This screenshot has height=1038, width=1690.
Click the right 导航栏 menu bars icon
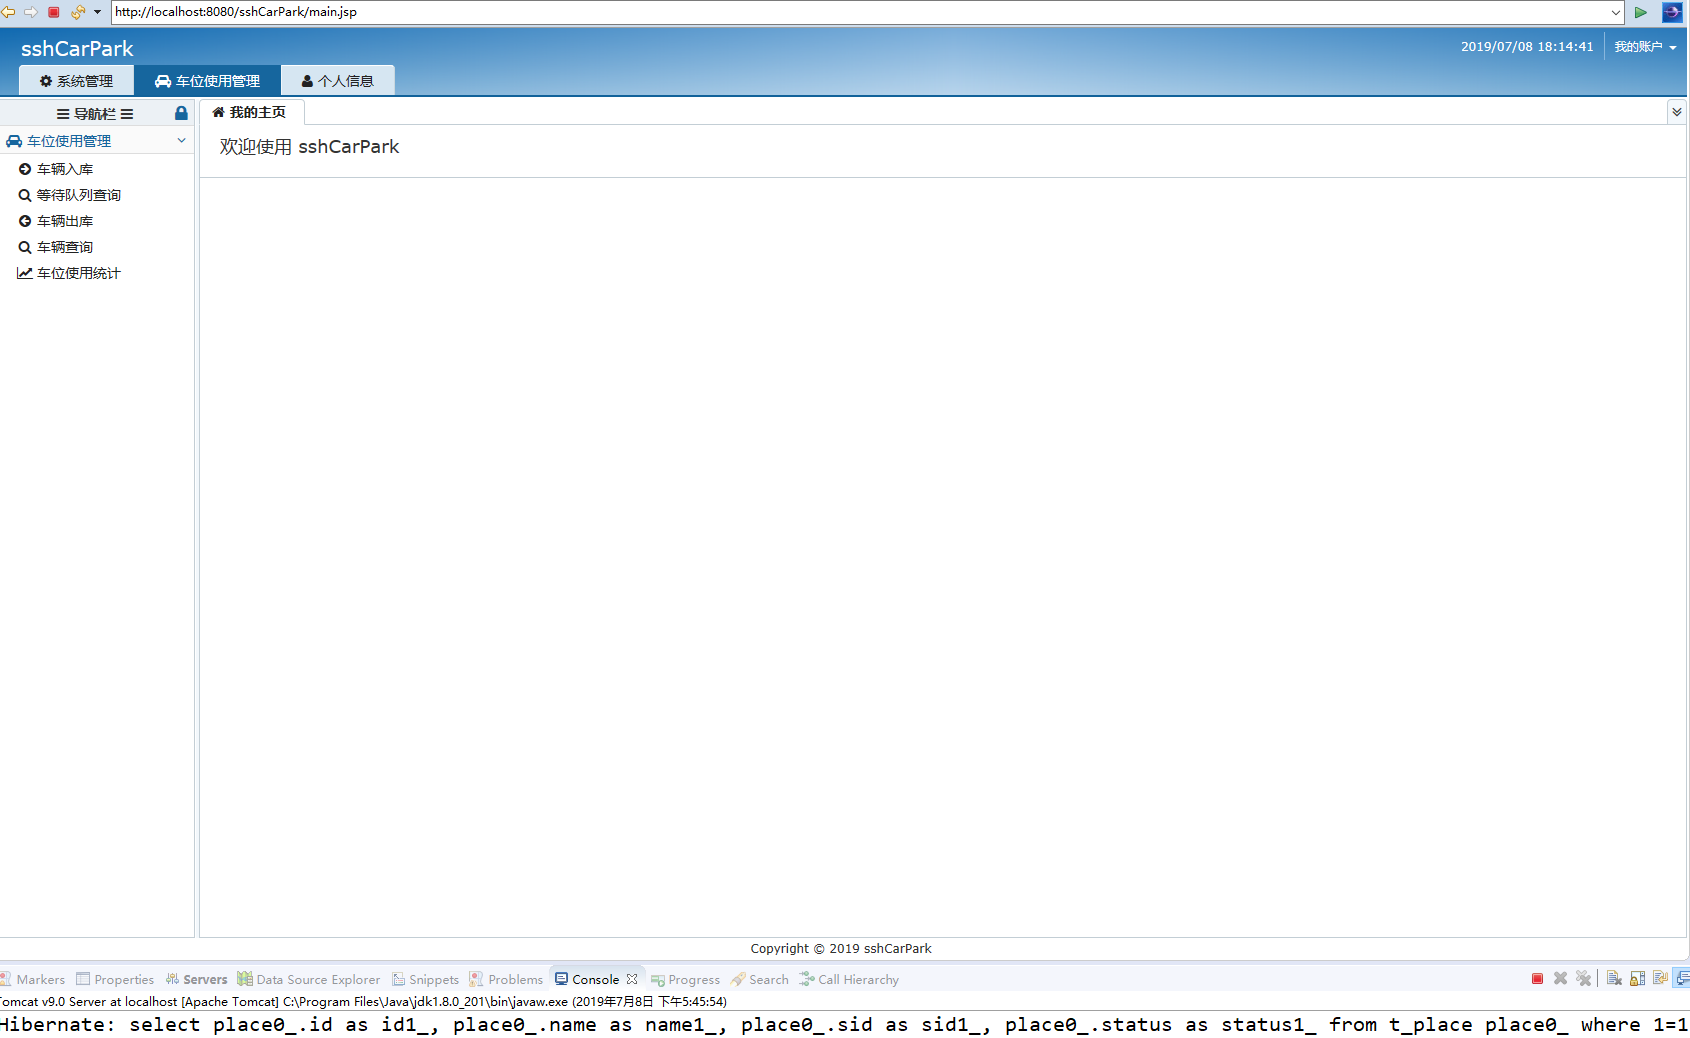pos(127,114)
